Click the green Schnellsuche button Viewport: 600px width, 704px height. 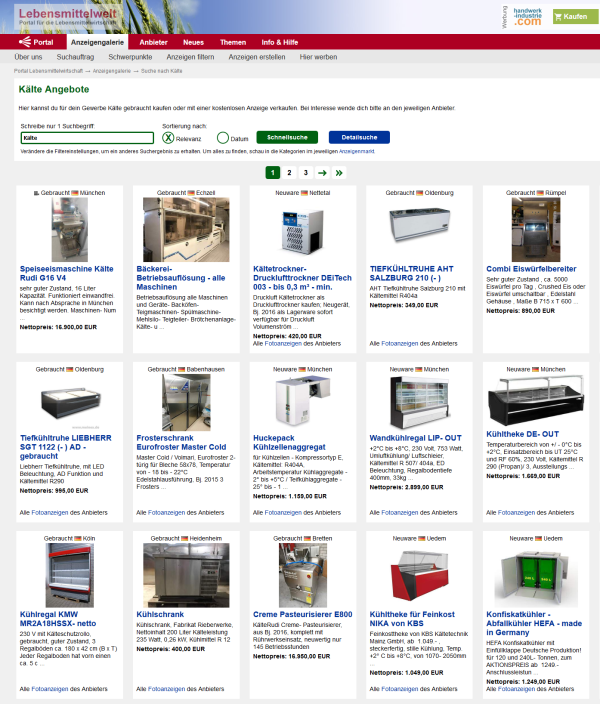(x=287, y=137)
